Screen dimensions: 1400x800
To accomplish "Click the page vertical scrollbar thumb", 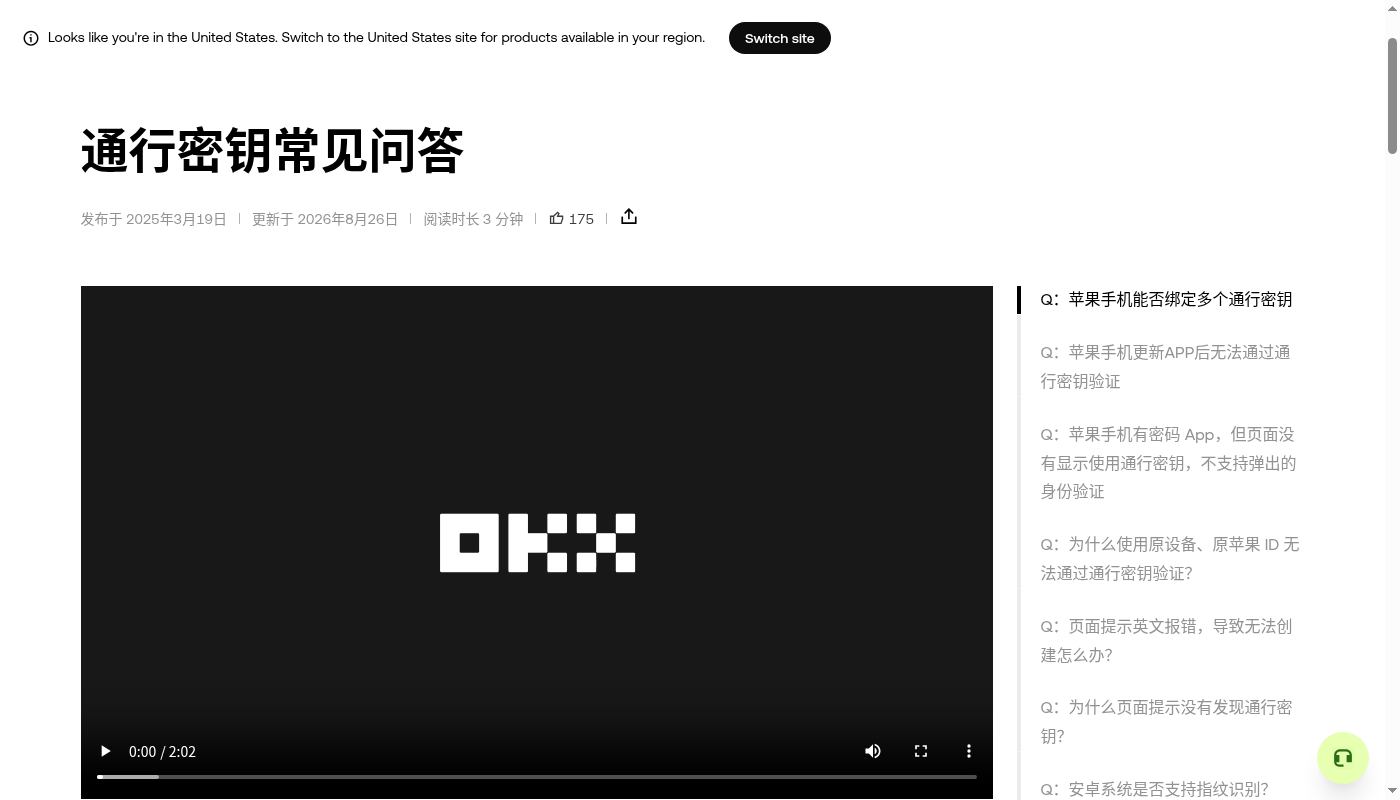I will (1392, 96).
